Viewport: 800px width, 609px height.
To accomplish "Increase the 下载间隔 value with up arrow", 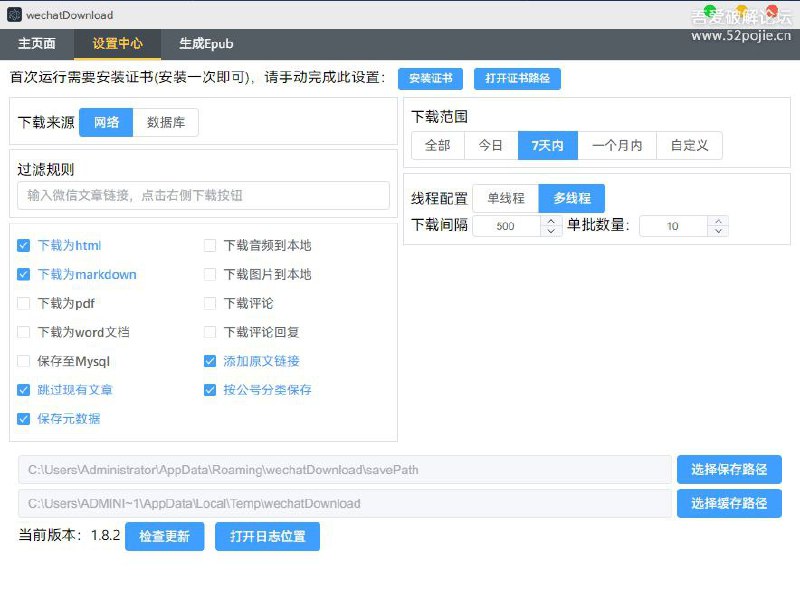I will (551, 221).
